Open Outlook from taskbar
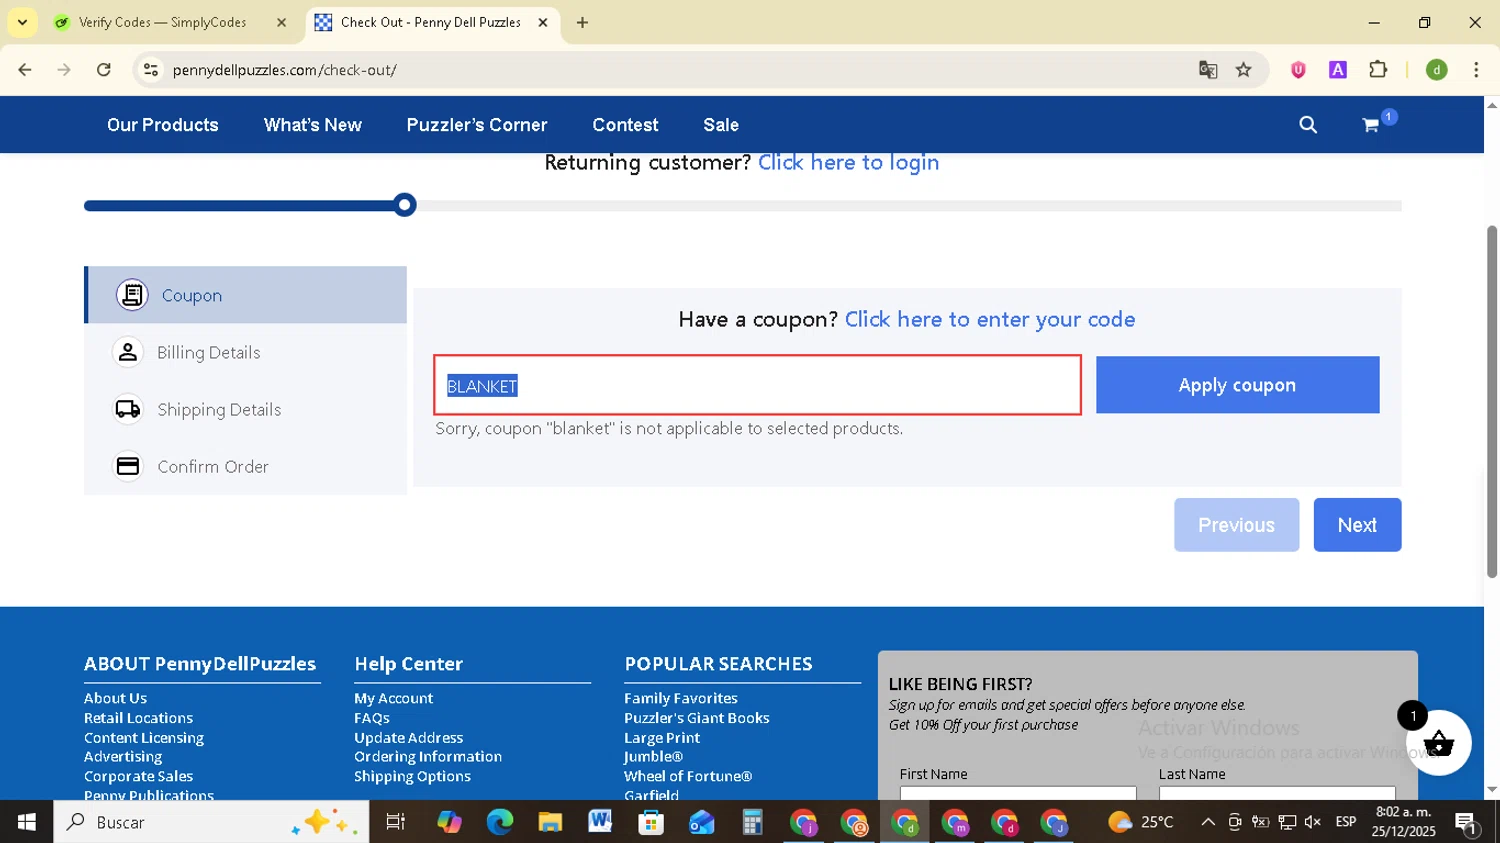 coord(702,822)
